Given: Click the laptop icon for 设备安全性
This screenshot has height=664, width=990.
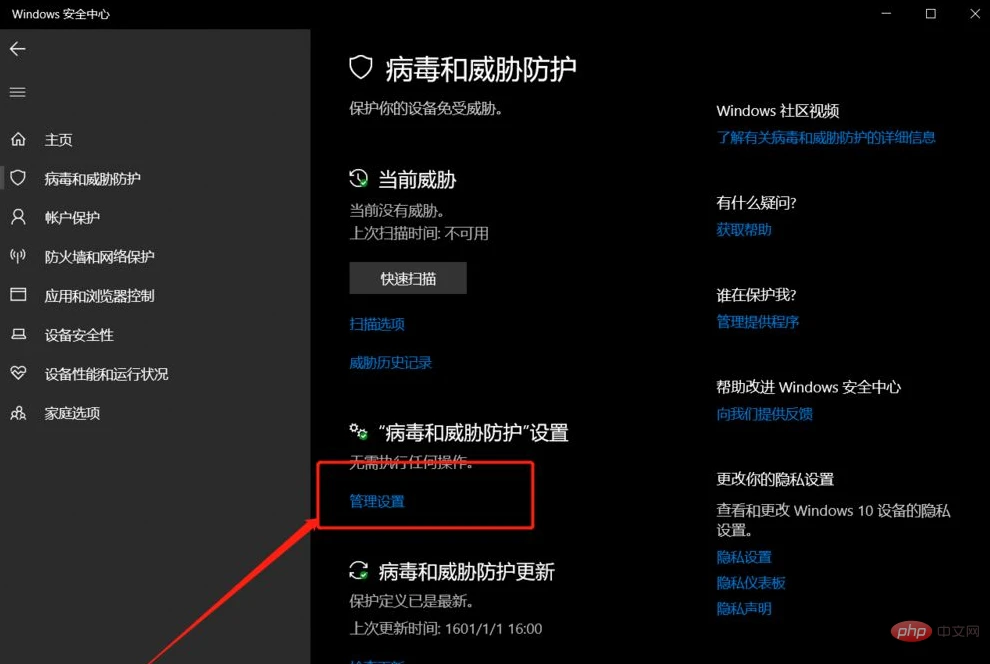Looking at the screenshot, I should (18, 335).
